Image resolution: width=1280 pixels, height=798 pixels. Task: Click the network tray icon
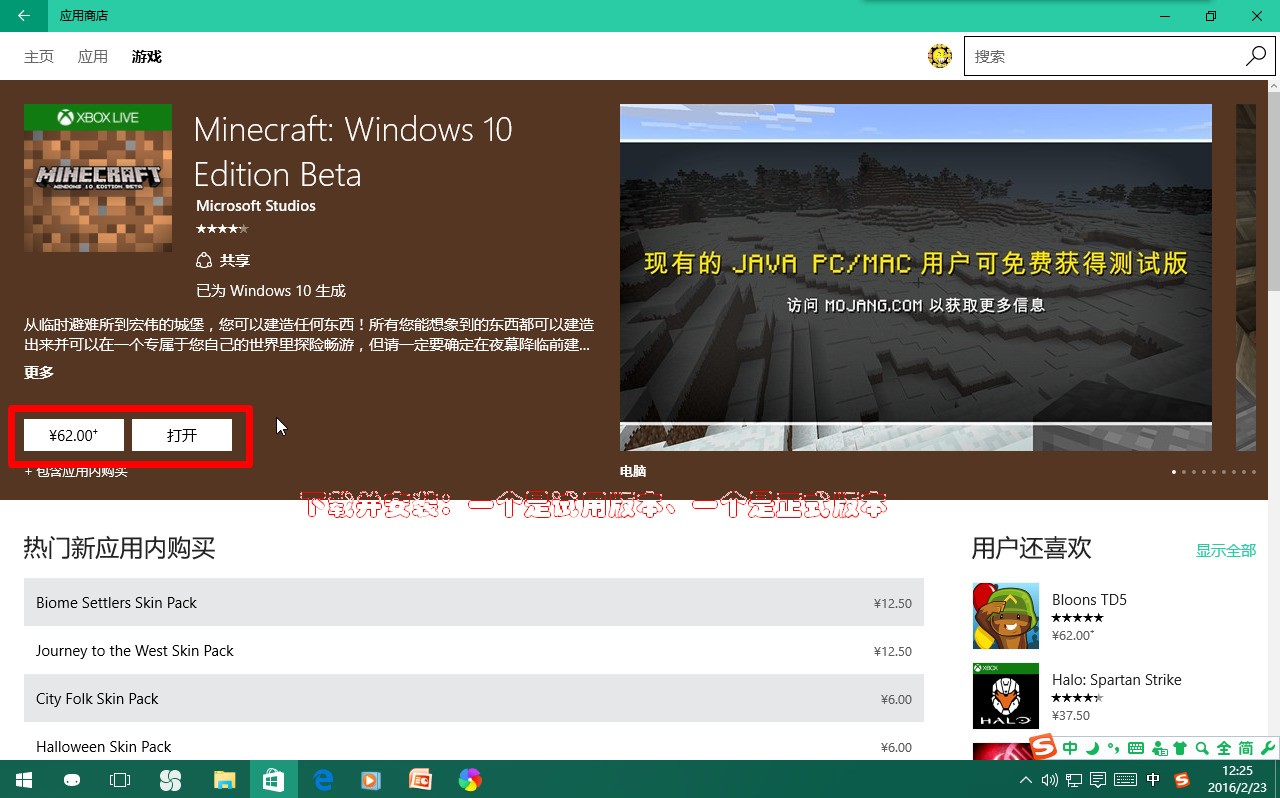click(1074, 779)
